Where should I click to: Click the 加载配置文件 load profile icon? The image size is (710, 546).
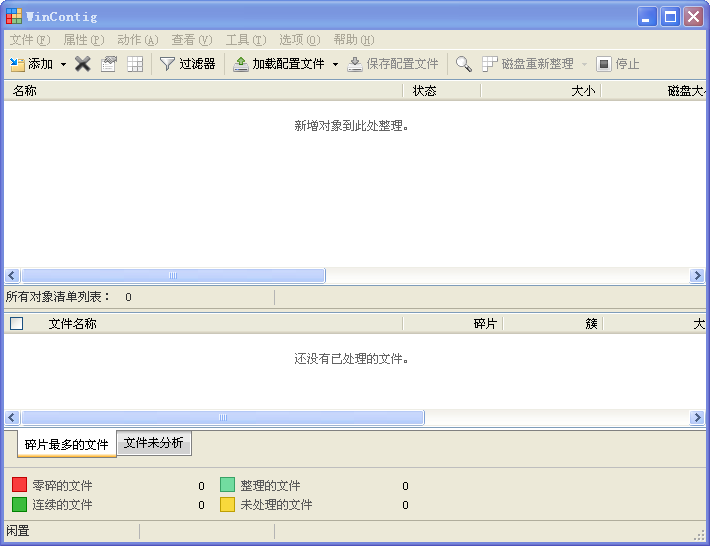coord(240,64)
